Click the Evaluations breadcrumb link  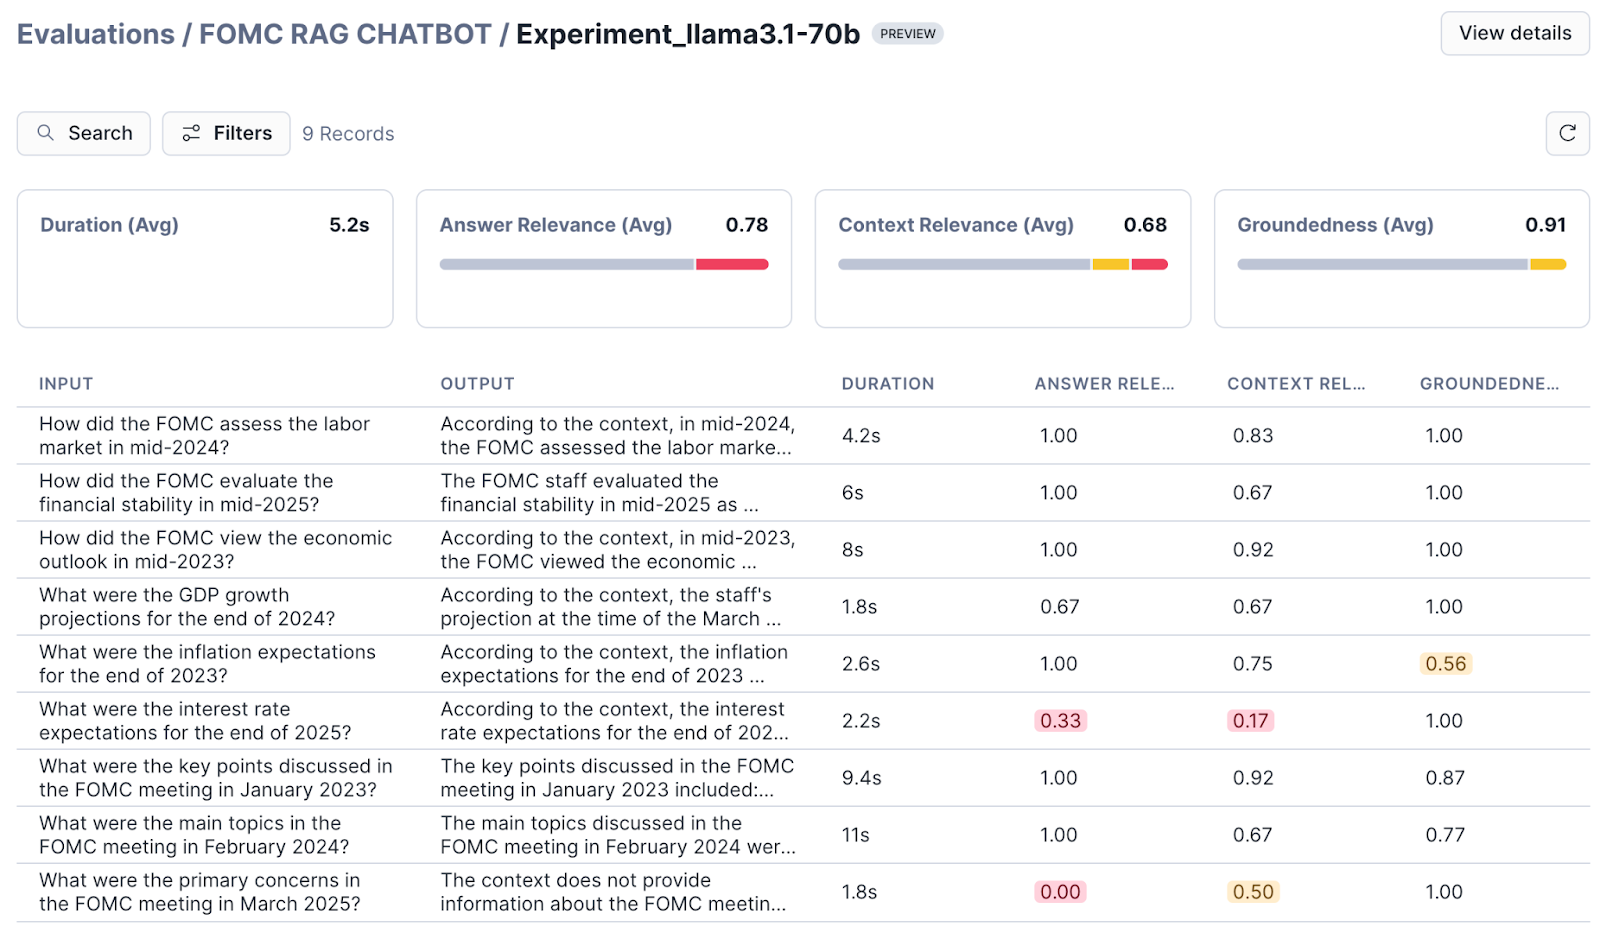click(x=96, y=34)
